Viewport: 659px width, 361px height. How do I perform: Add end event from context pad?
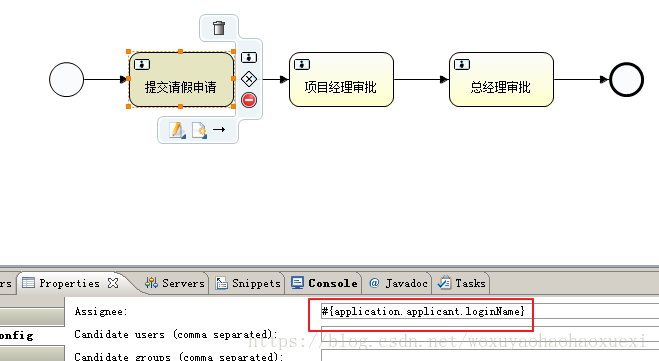click(249, 100)
